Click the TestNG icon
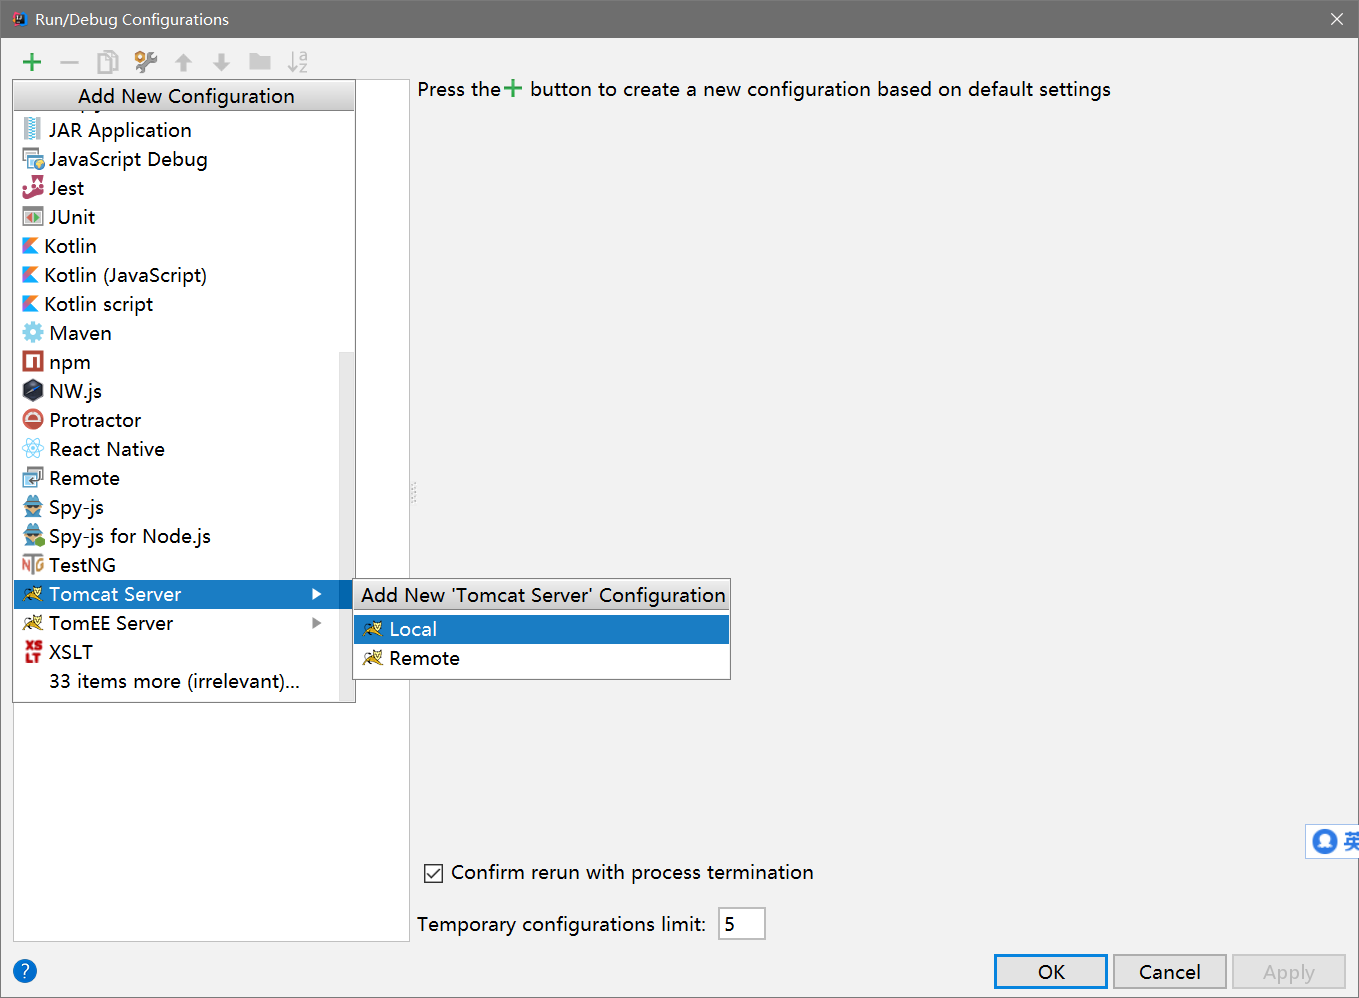The height and width of the screenshot is (998, 1359). coord(33,565)
